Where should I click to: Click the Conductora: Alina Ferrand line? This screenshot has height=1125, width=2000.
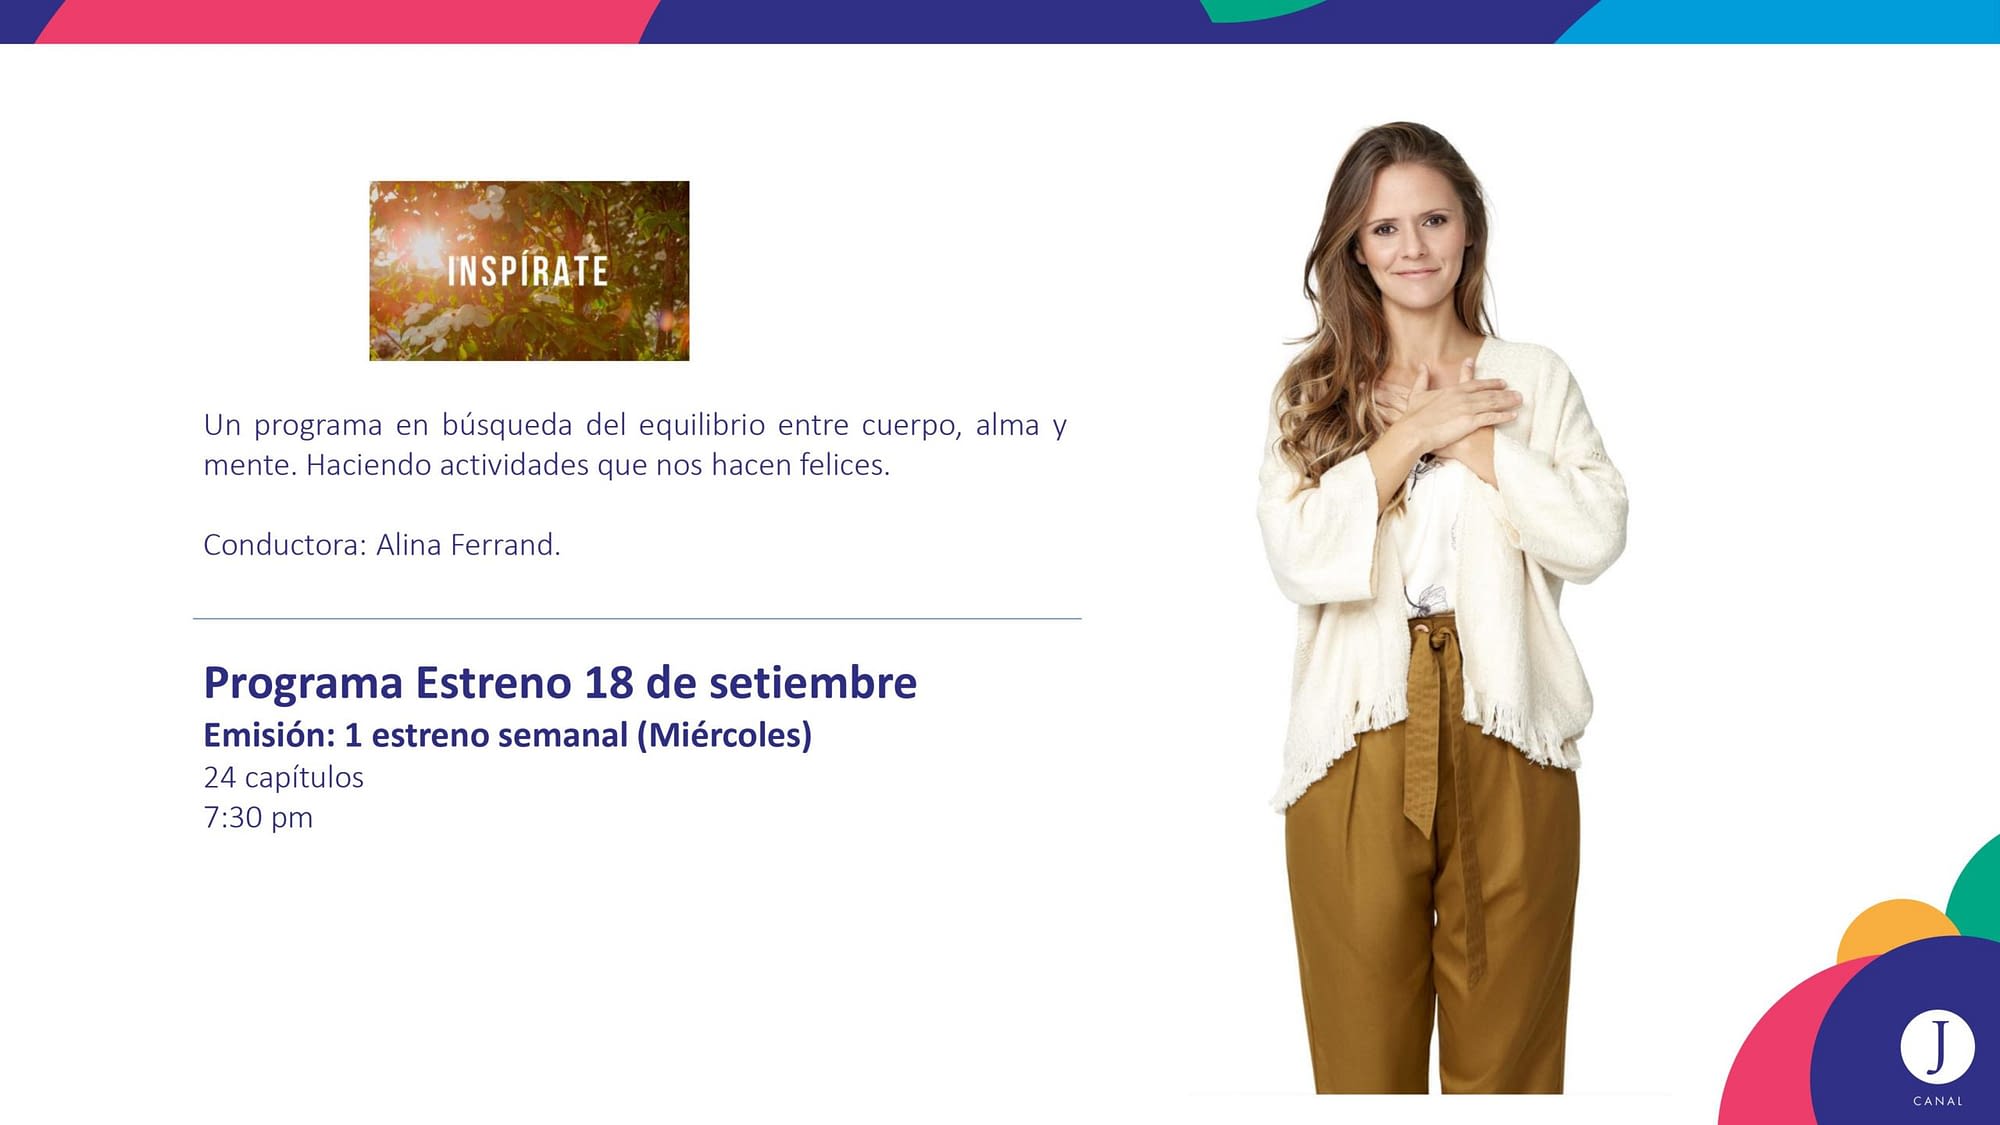382,545
